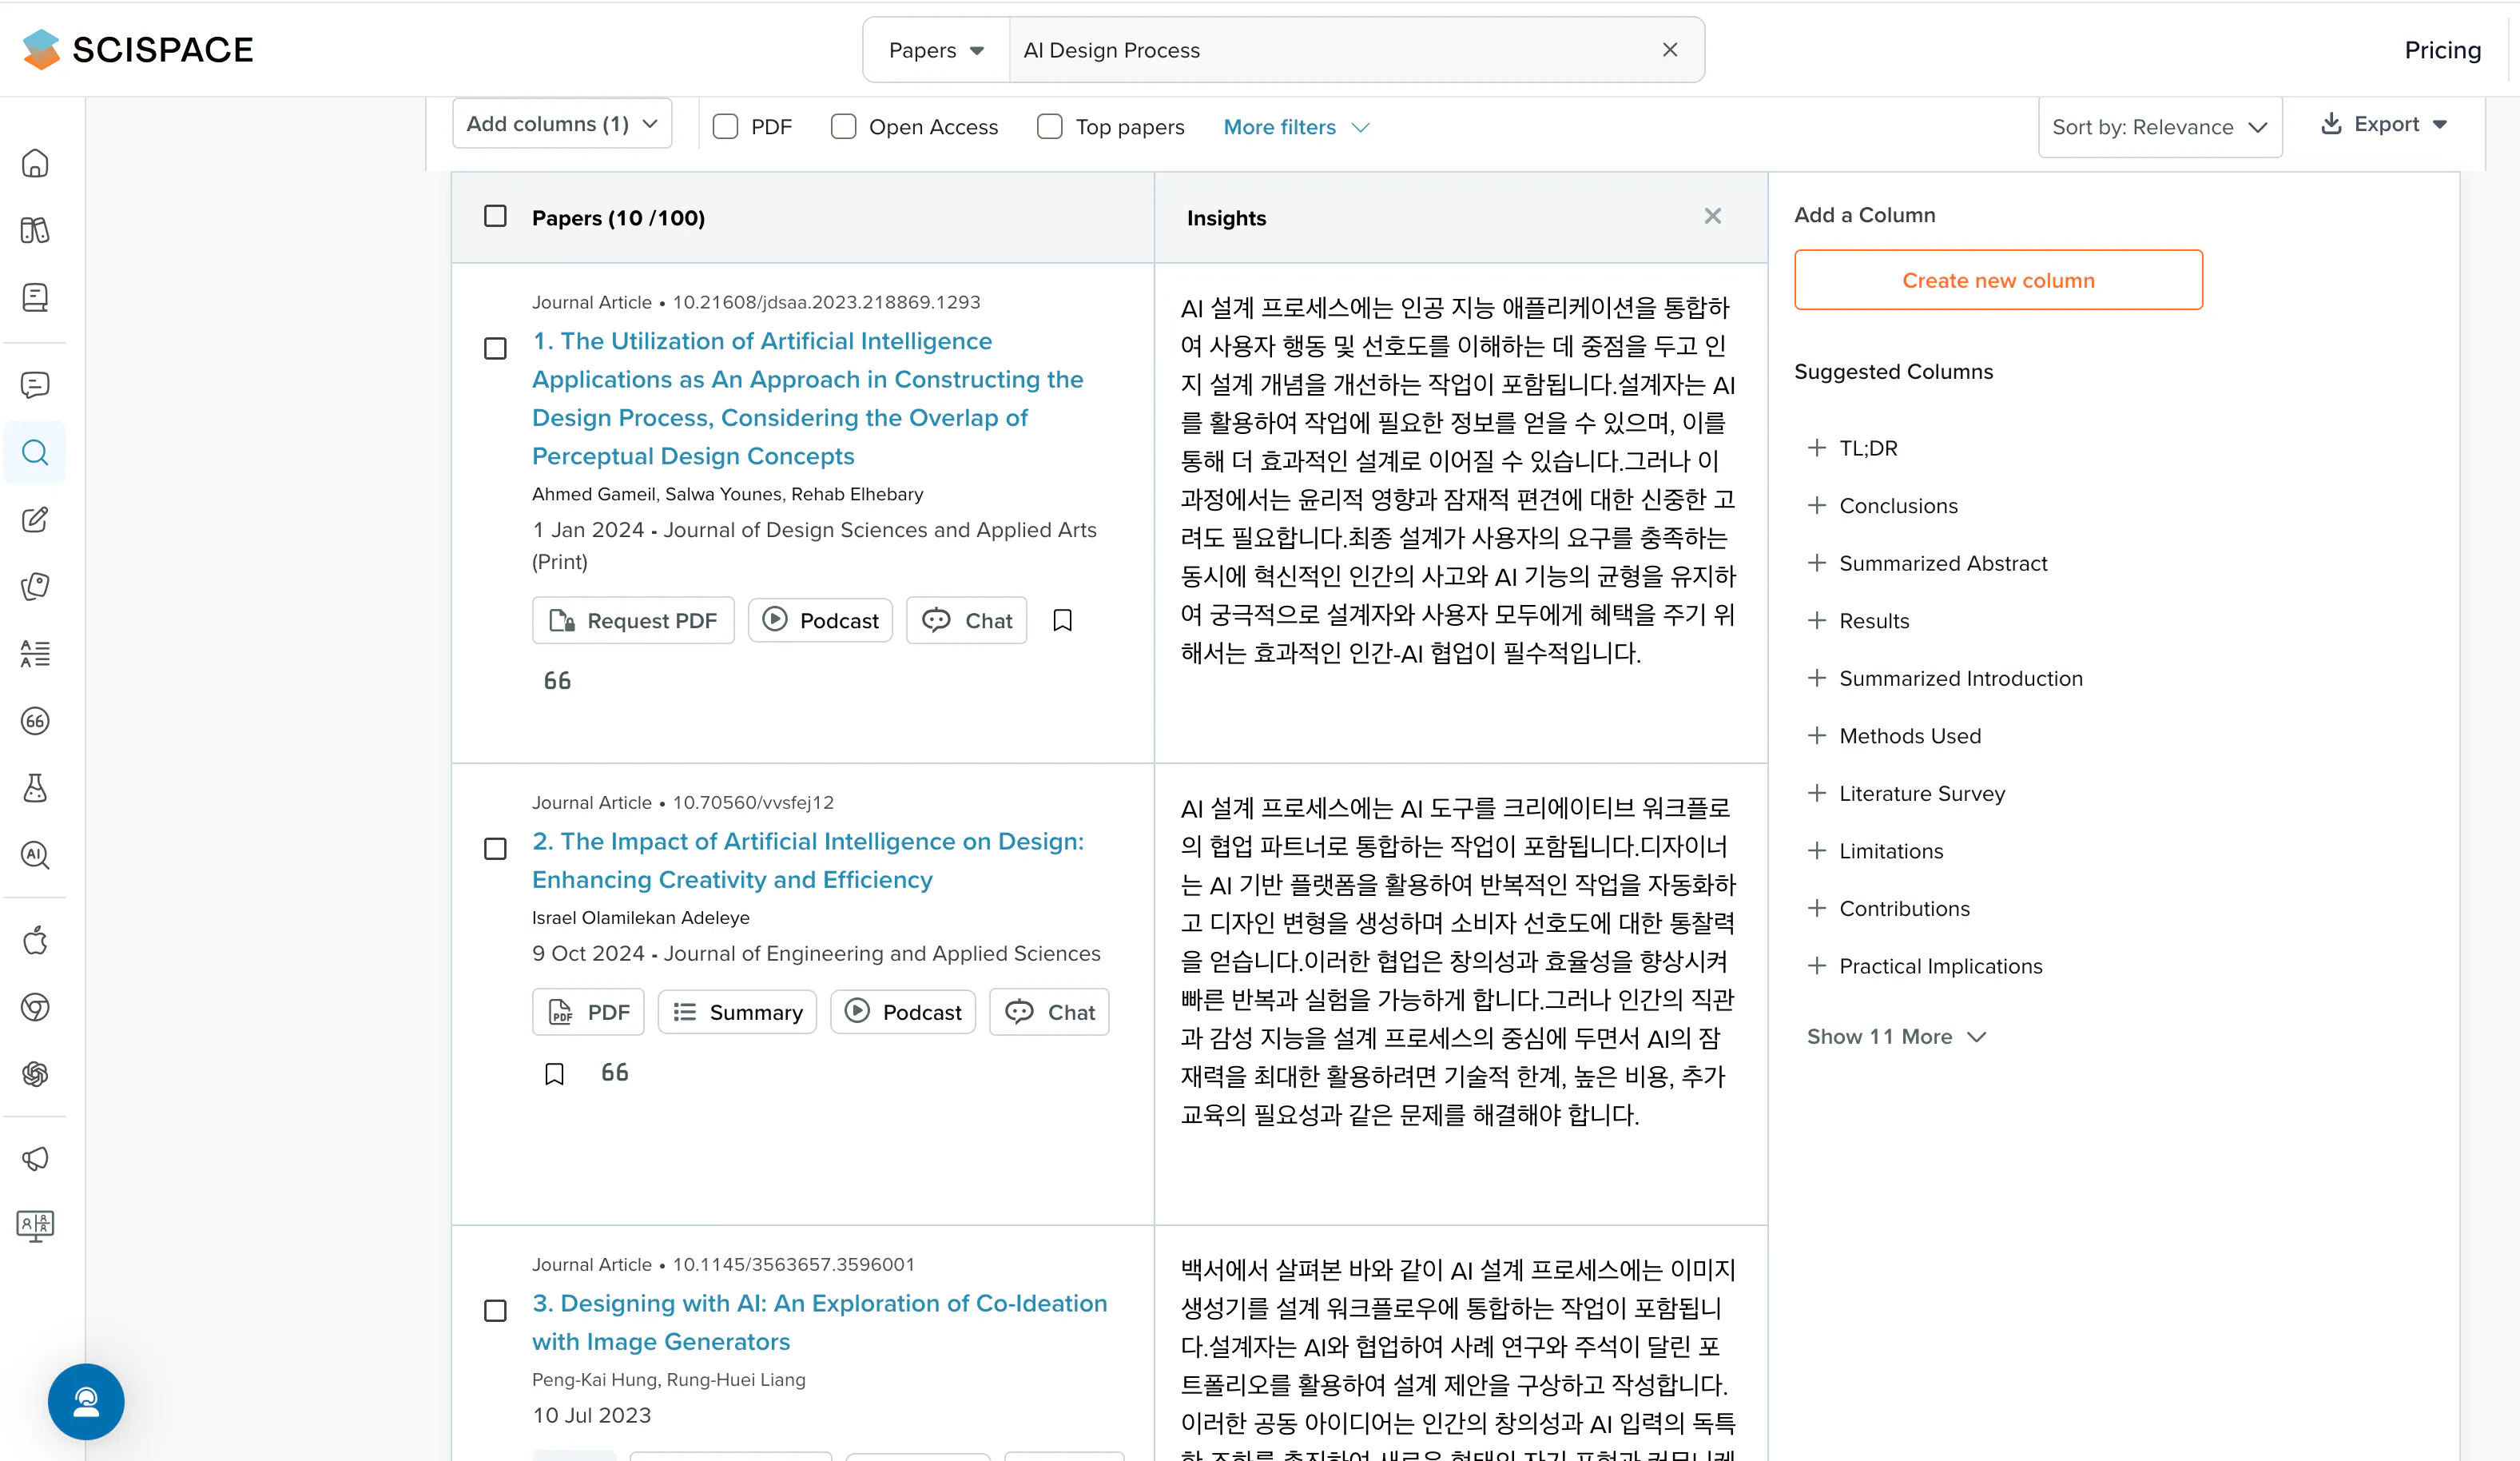Clear the search query with the X

click(x=1670, y=49)
